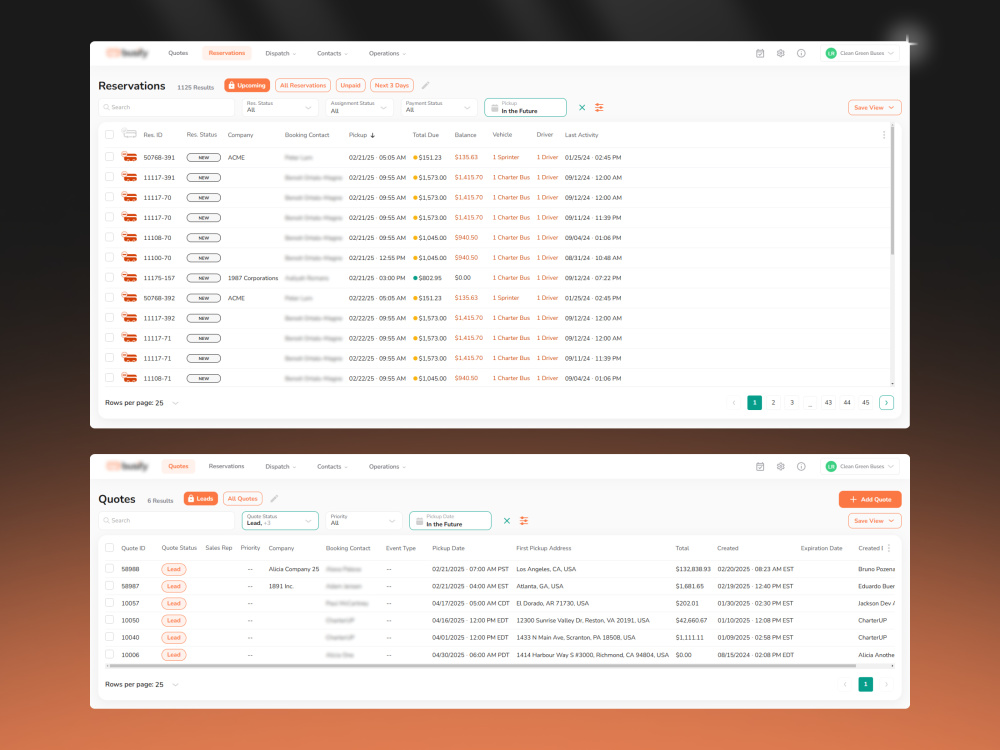Open Pickup In the Future filter in Reservations
The width and height of the screenshot is (1000, 750).
[x=525, y=108]
